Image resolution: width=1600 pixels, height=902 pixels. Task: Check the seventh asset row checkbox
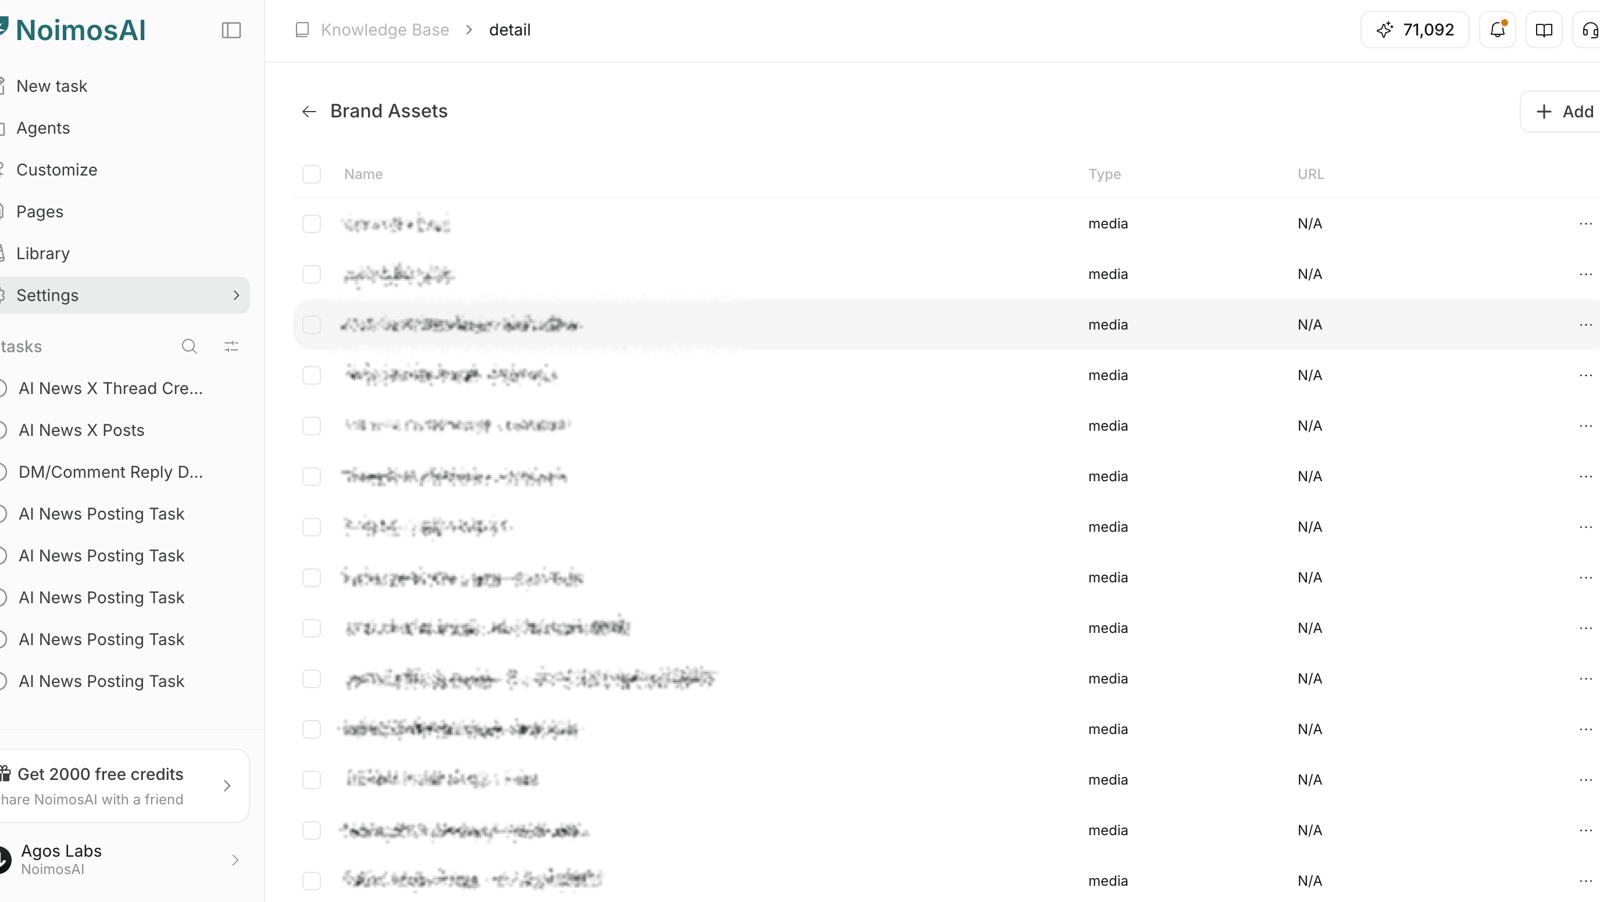(312, 527)
